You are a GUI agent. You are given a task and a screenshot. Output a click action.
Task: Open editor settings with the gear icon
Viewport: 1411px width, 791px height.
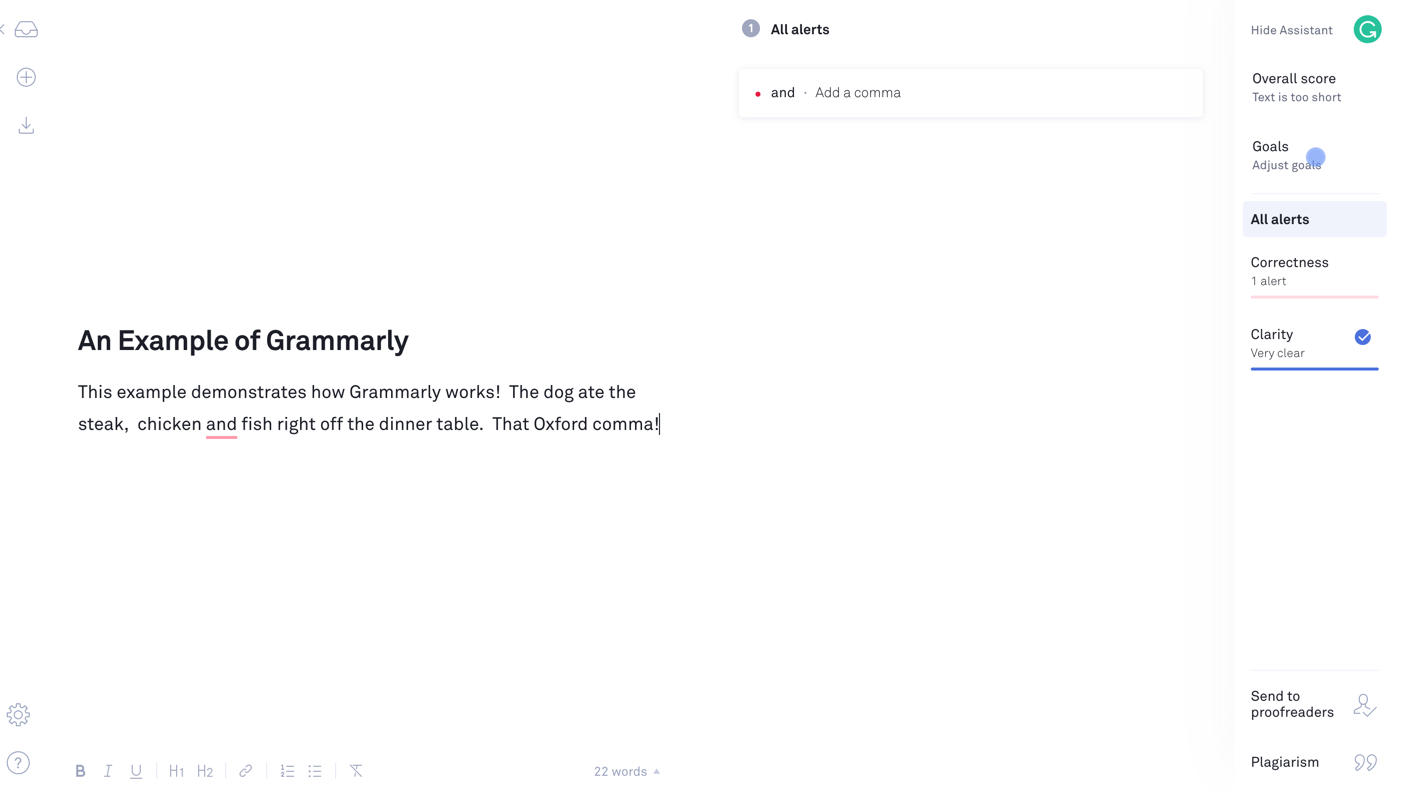click(x=18, y=714)
